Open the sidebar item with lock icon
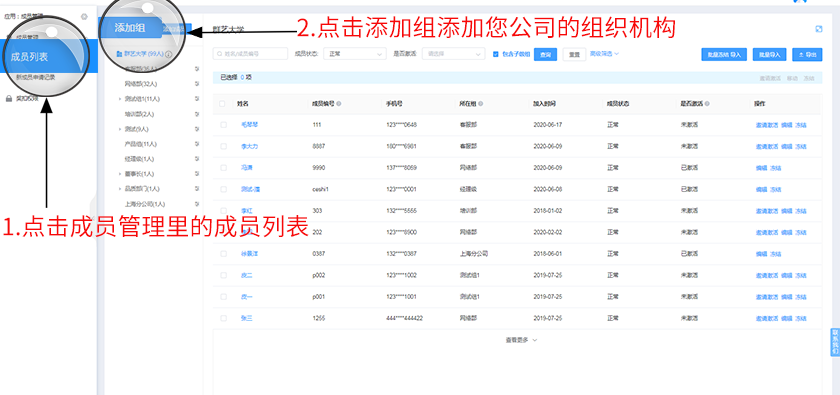This screenshot has height=395, width=840. pyautogui.click(x=21, y=99)
